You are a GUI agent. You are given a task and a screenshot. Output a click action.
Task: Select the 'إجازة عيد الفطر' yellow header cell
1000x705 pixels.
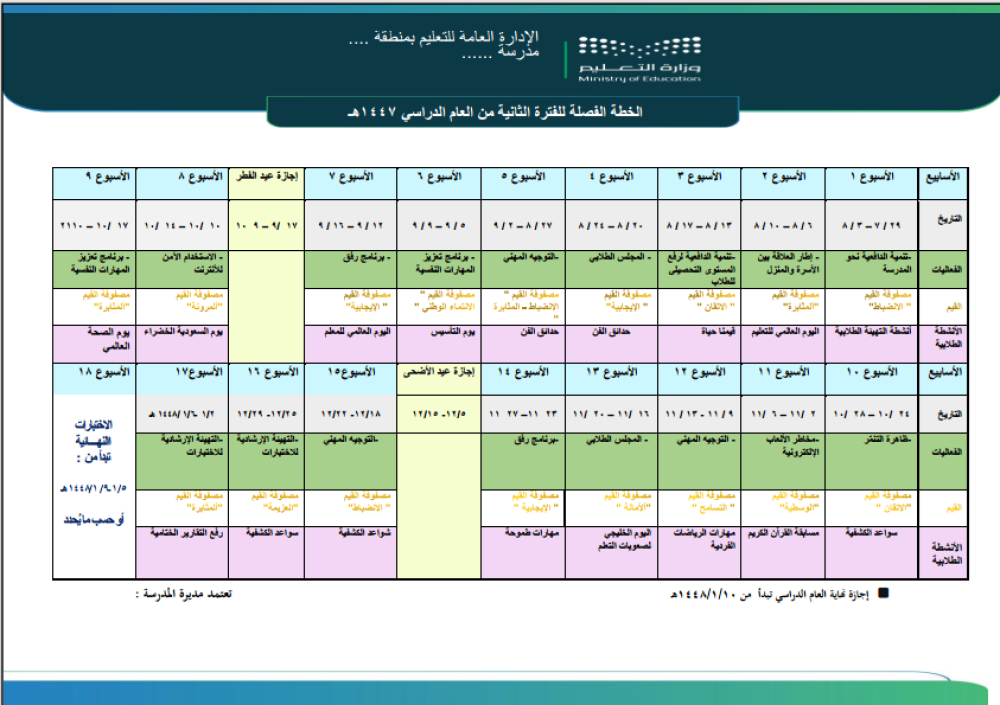[x=267, y=176]
